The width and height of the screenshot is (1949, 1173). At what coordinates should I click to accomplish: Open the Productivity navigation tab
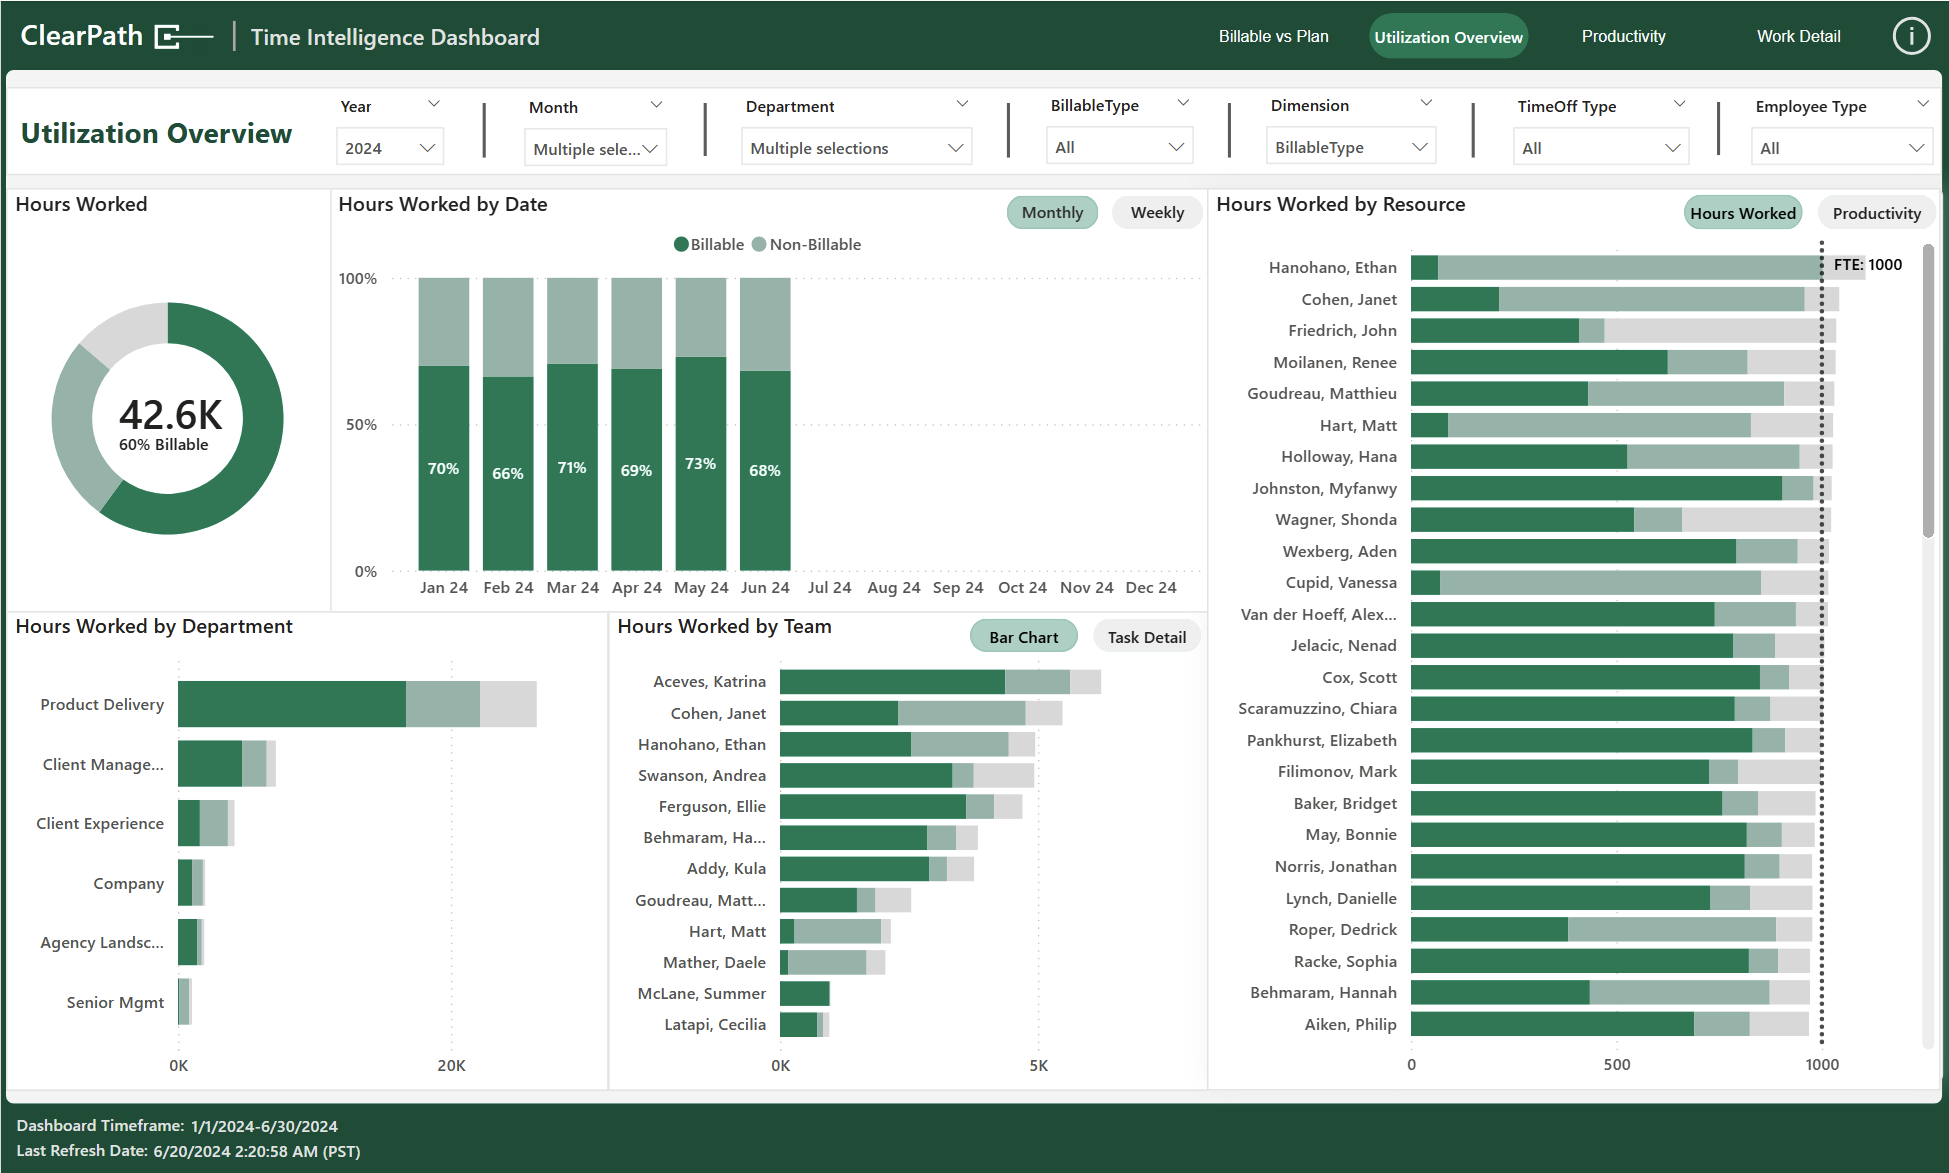coord(1623,37)
